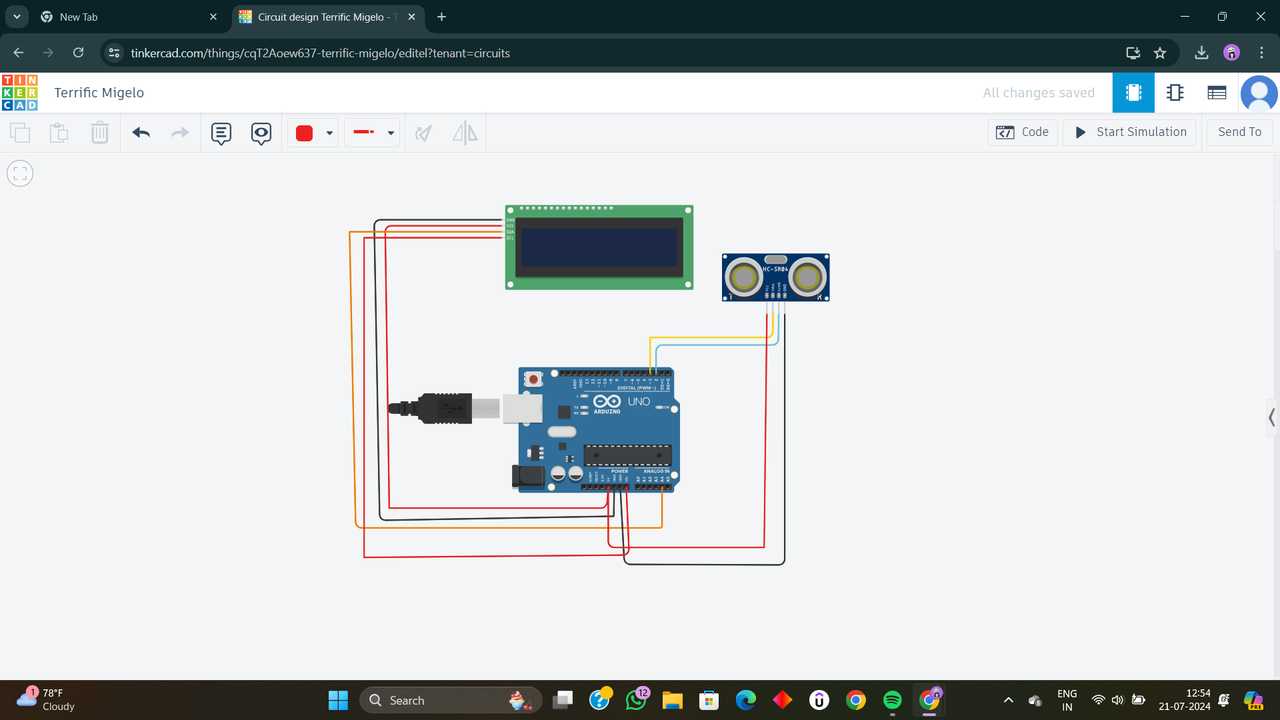1280x720 pixels.
Task: Expand the collapsed components side panel
Action: (x=1271, y=417)
